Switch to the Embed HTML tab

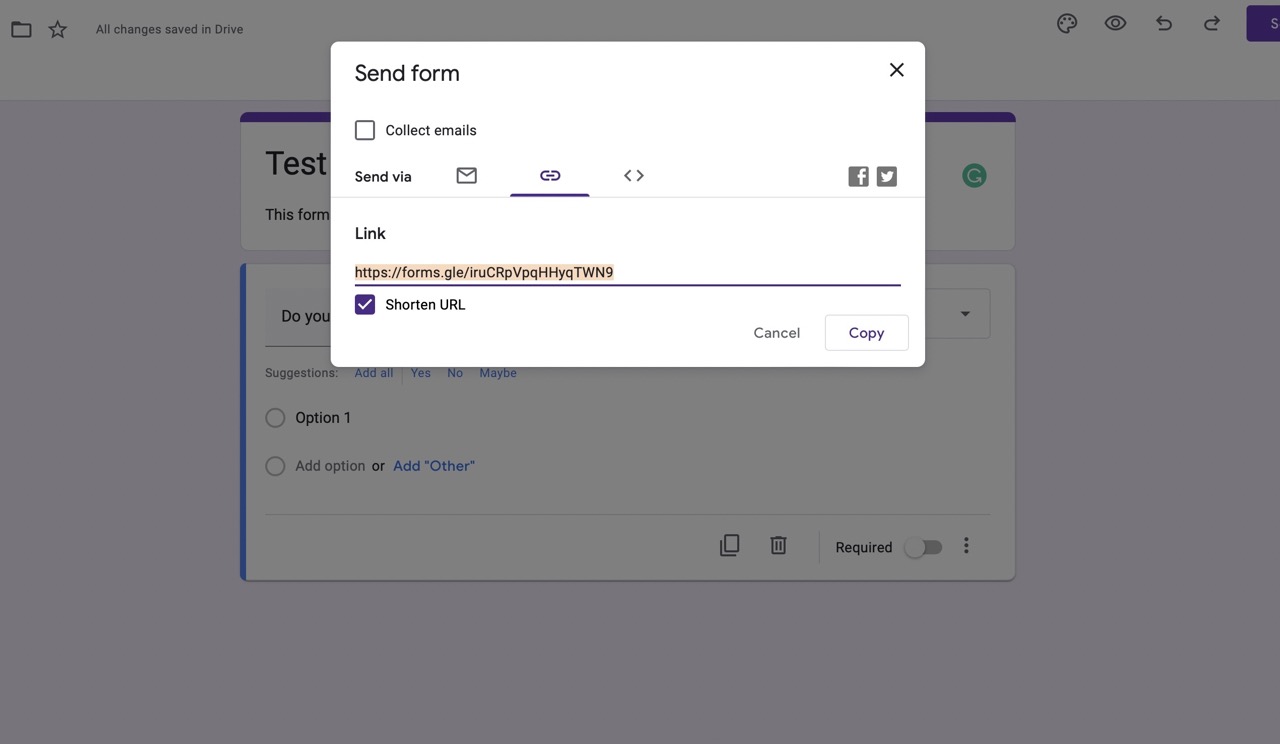[x=633, y=175]
